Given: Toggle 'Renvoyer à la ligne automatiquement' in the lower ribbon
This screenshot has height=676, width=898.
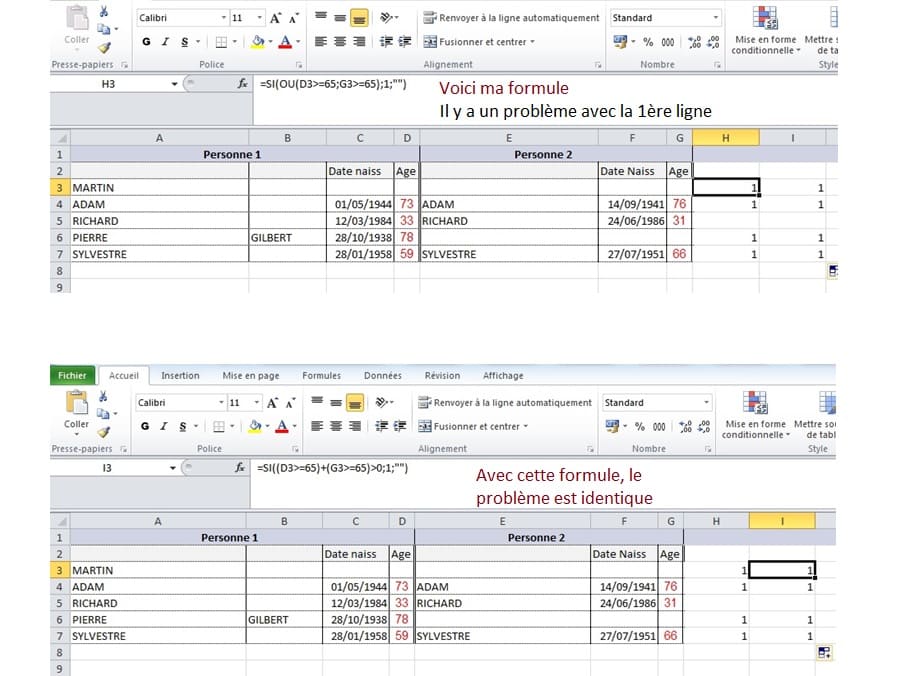Looking at the screenshot, I should tap(504, 403).
